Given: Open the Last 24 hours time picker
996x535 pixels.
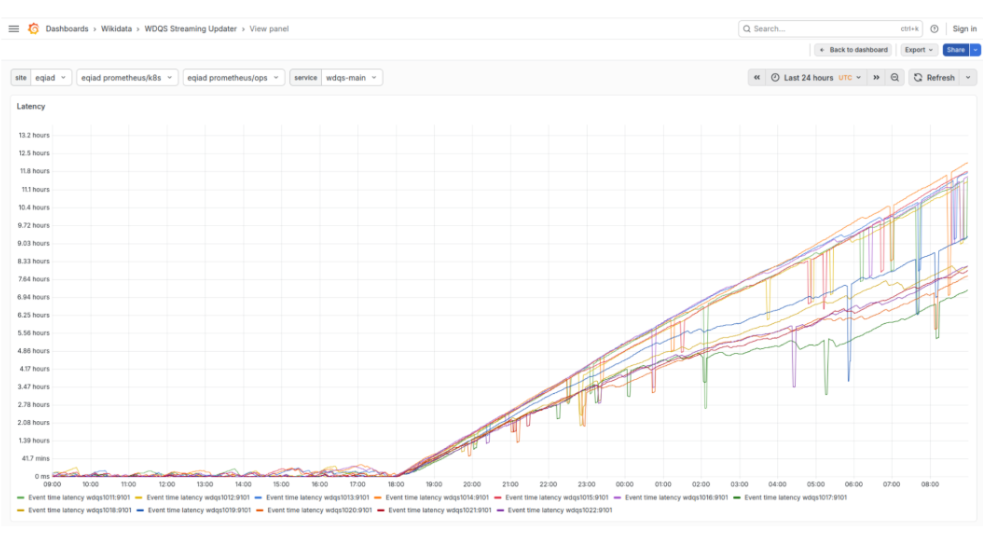Looking at the screenshot, I should pos(816,78).
